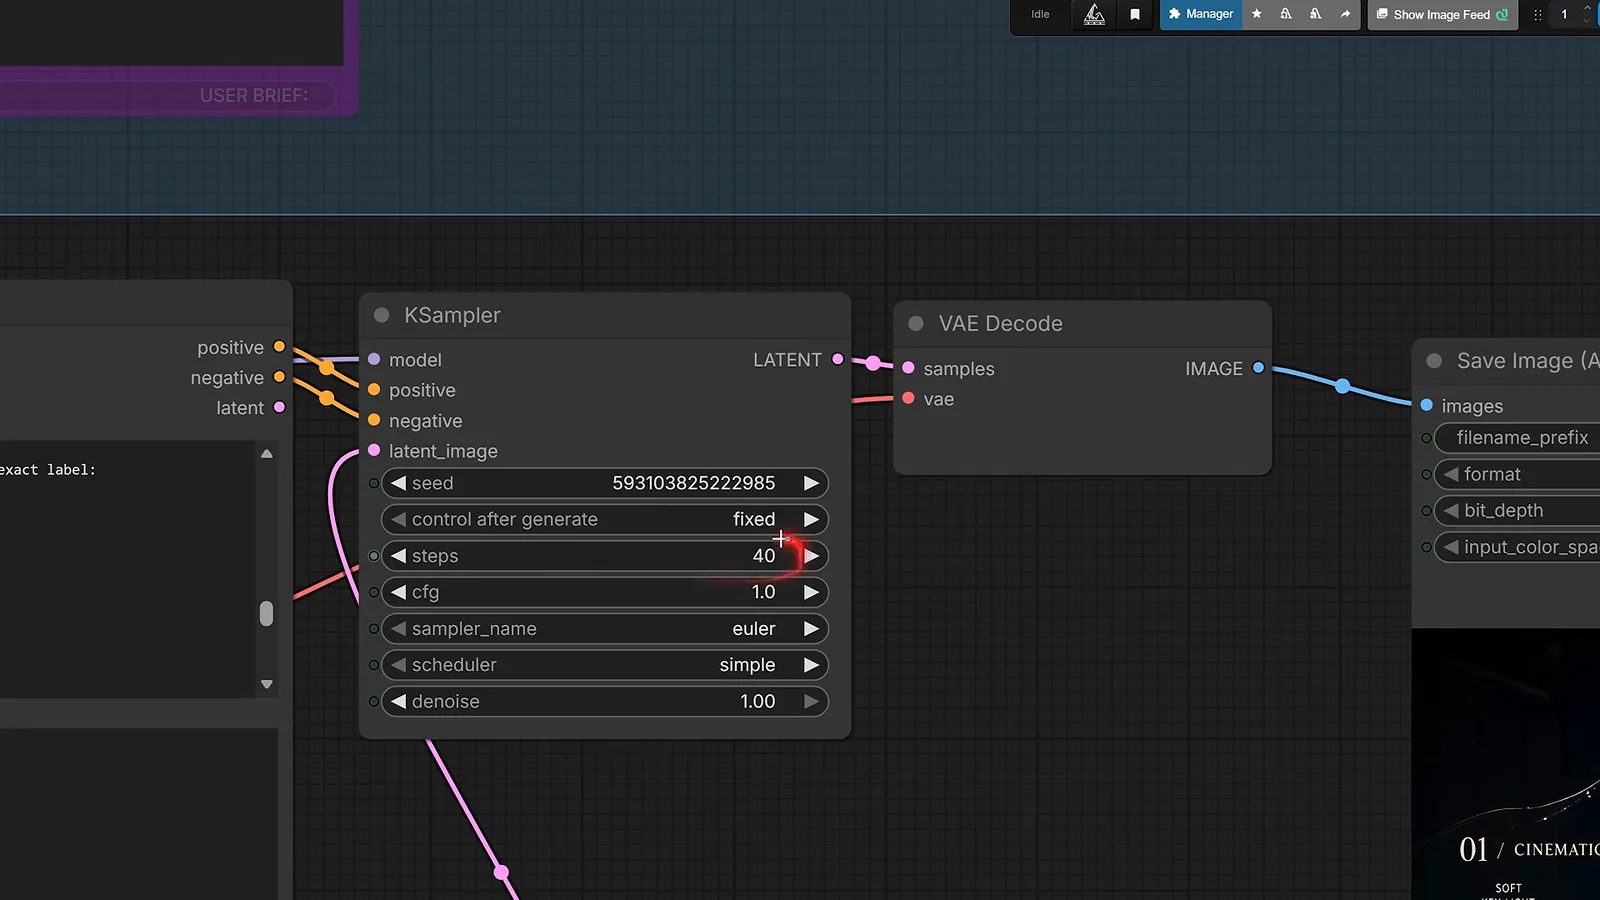Click the left node's positive output socket

coord(279,347)
